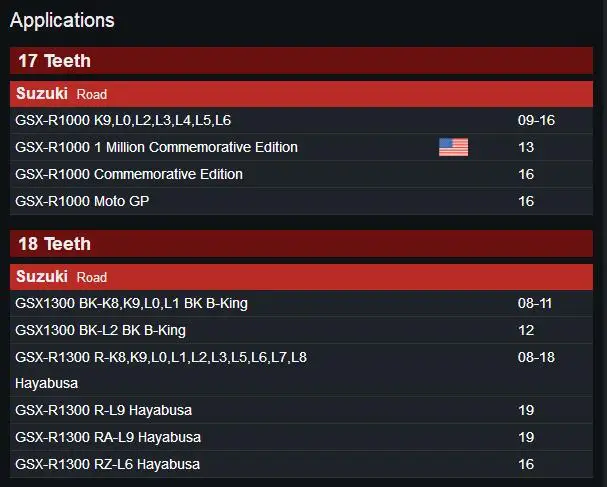Click the 08-18 year range for Hayabusa

(x=536, y=357)
